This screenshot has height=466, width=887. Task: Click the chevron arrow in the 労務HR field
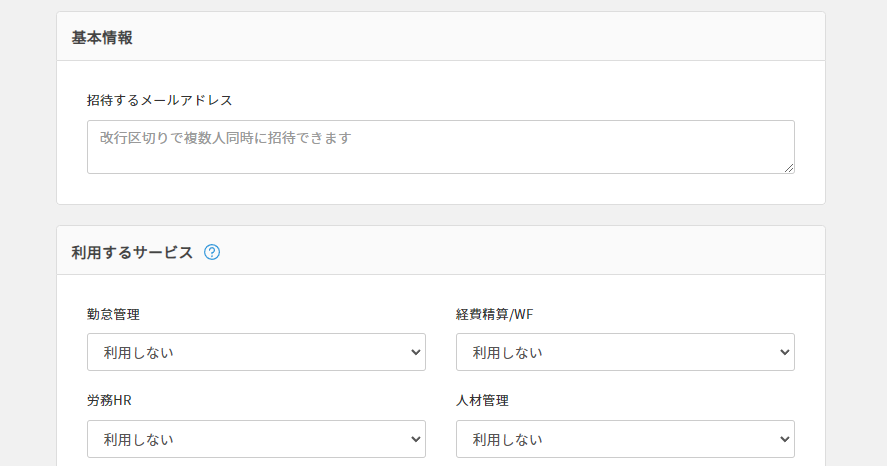tap(416, 439)
